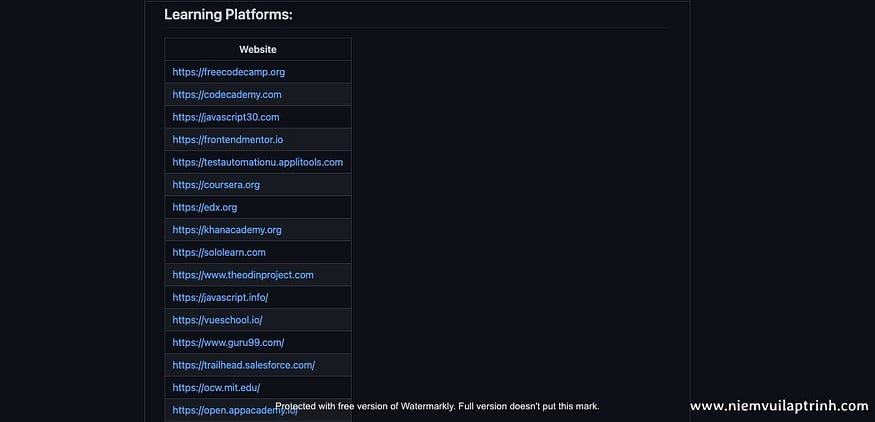Image resolution: width=875 pixels, height=422 pixels.
Task: Open the codecademy.com link
Action: tap(227, 95)
